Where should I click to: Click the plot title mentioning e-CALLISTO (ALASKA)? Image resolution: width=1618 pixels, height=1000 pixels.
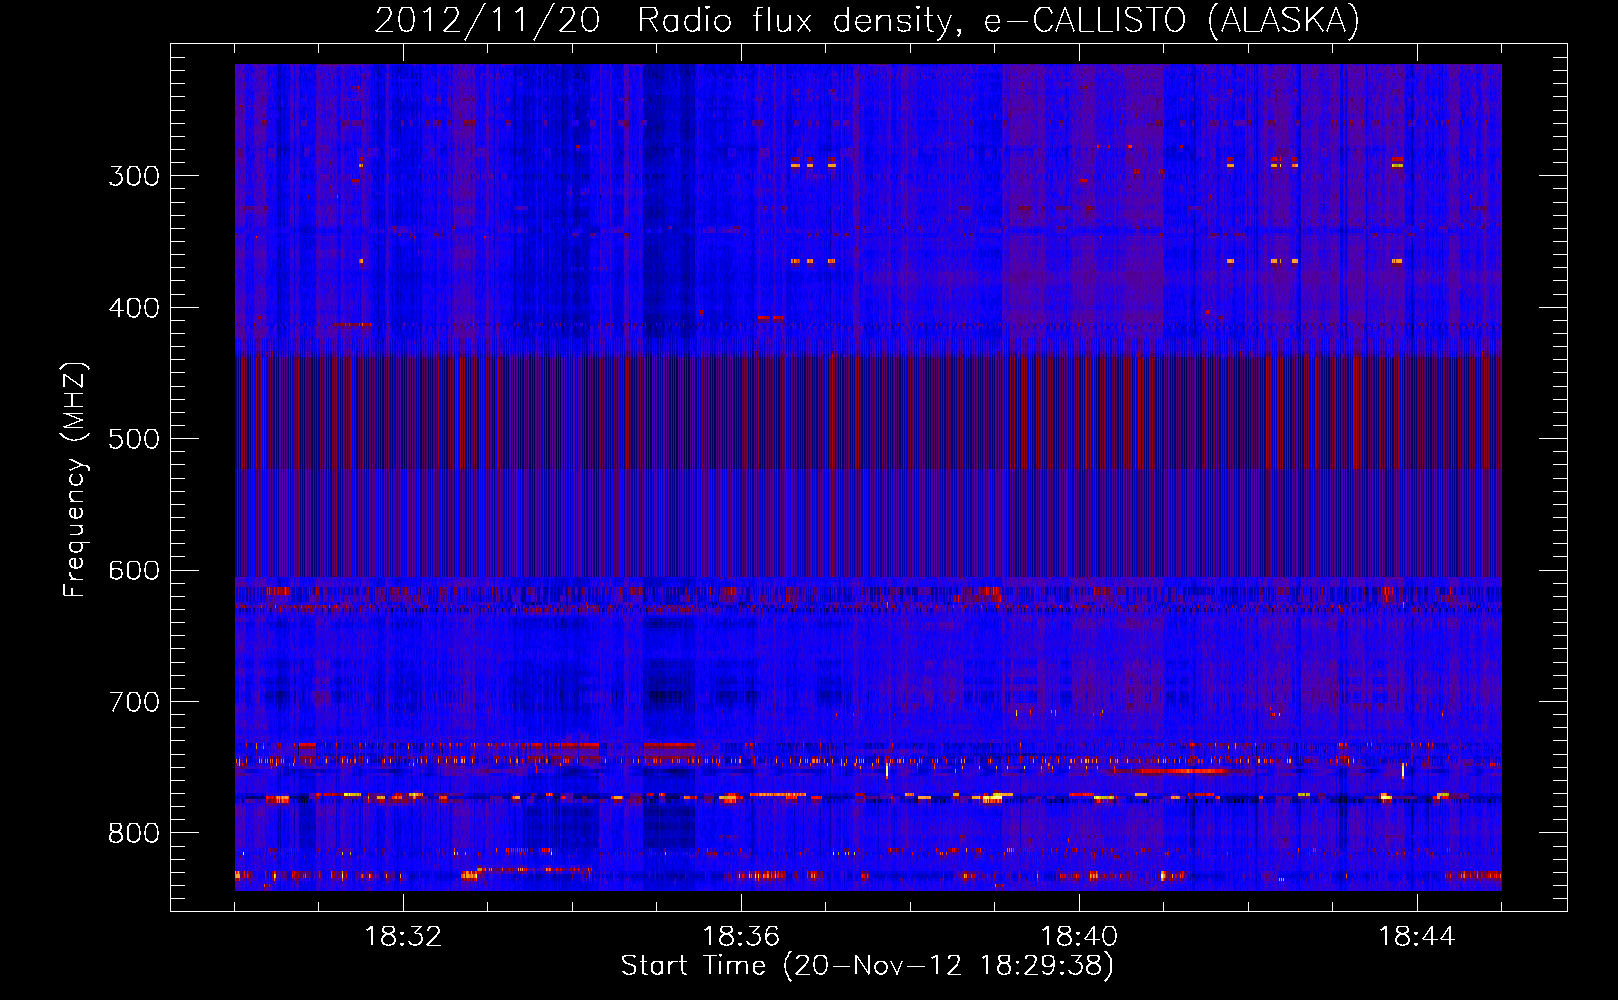(867, 20)
